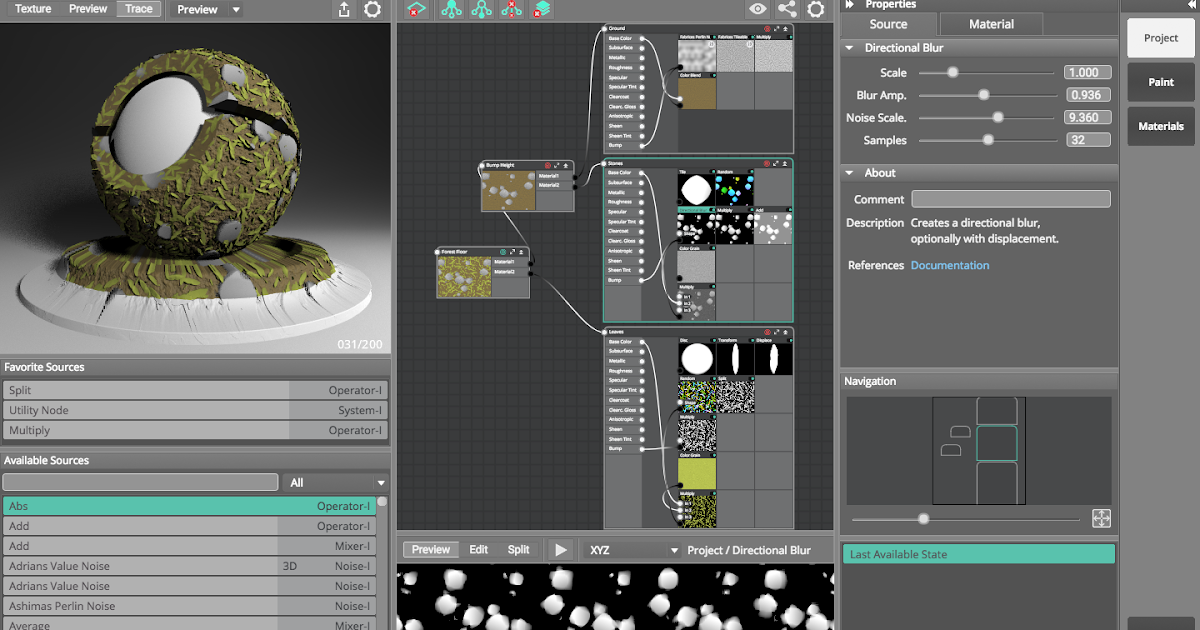The width and height of the screenshot is (1200, 630).
Task: Click the Specular socket on Ground node
Action: pos(643,77)
